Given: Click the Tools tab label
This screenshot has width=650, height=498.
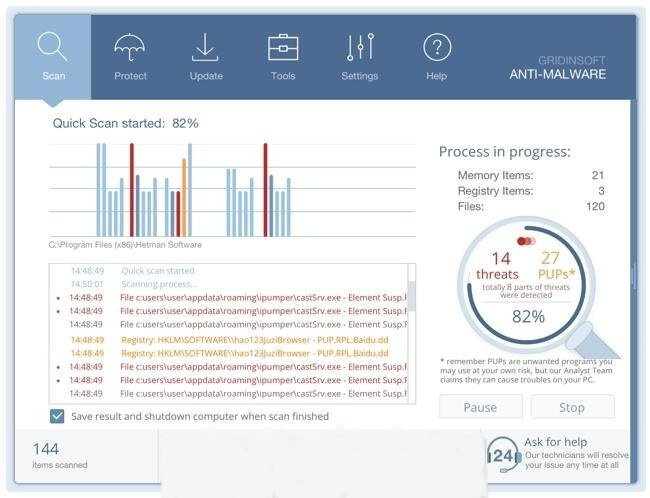Looking at the screenshot, I should (x=283, y=76).
